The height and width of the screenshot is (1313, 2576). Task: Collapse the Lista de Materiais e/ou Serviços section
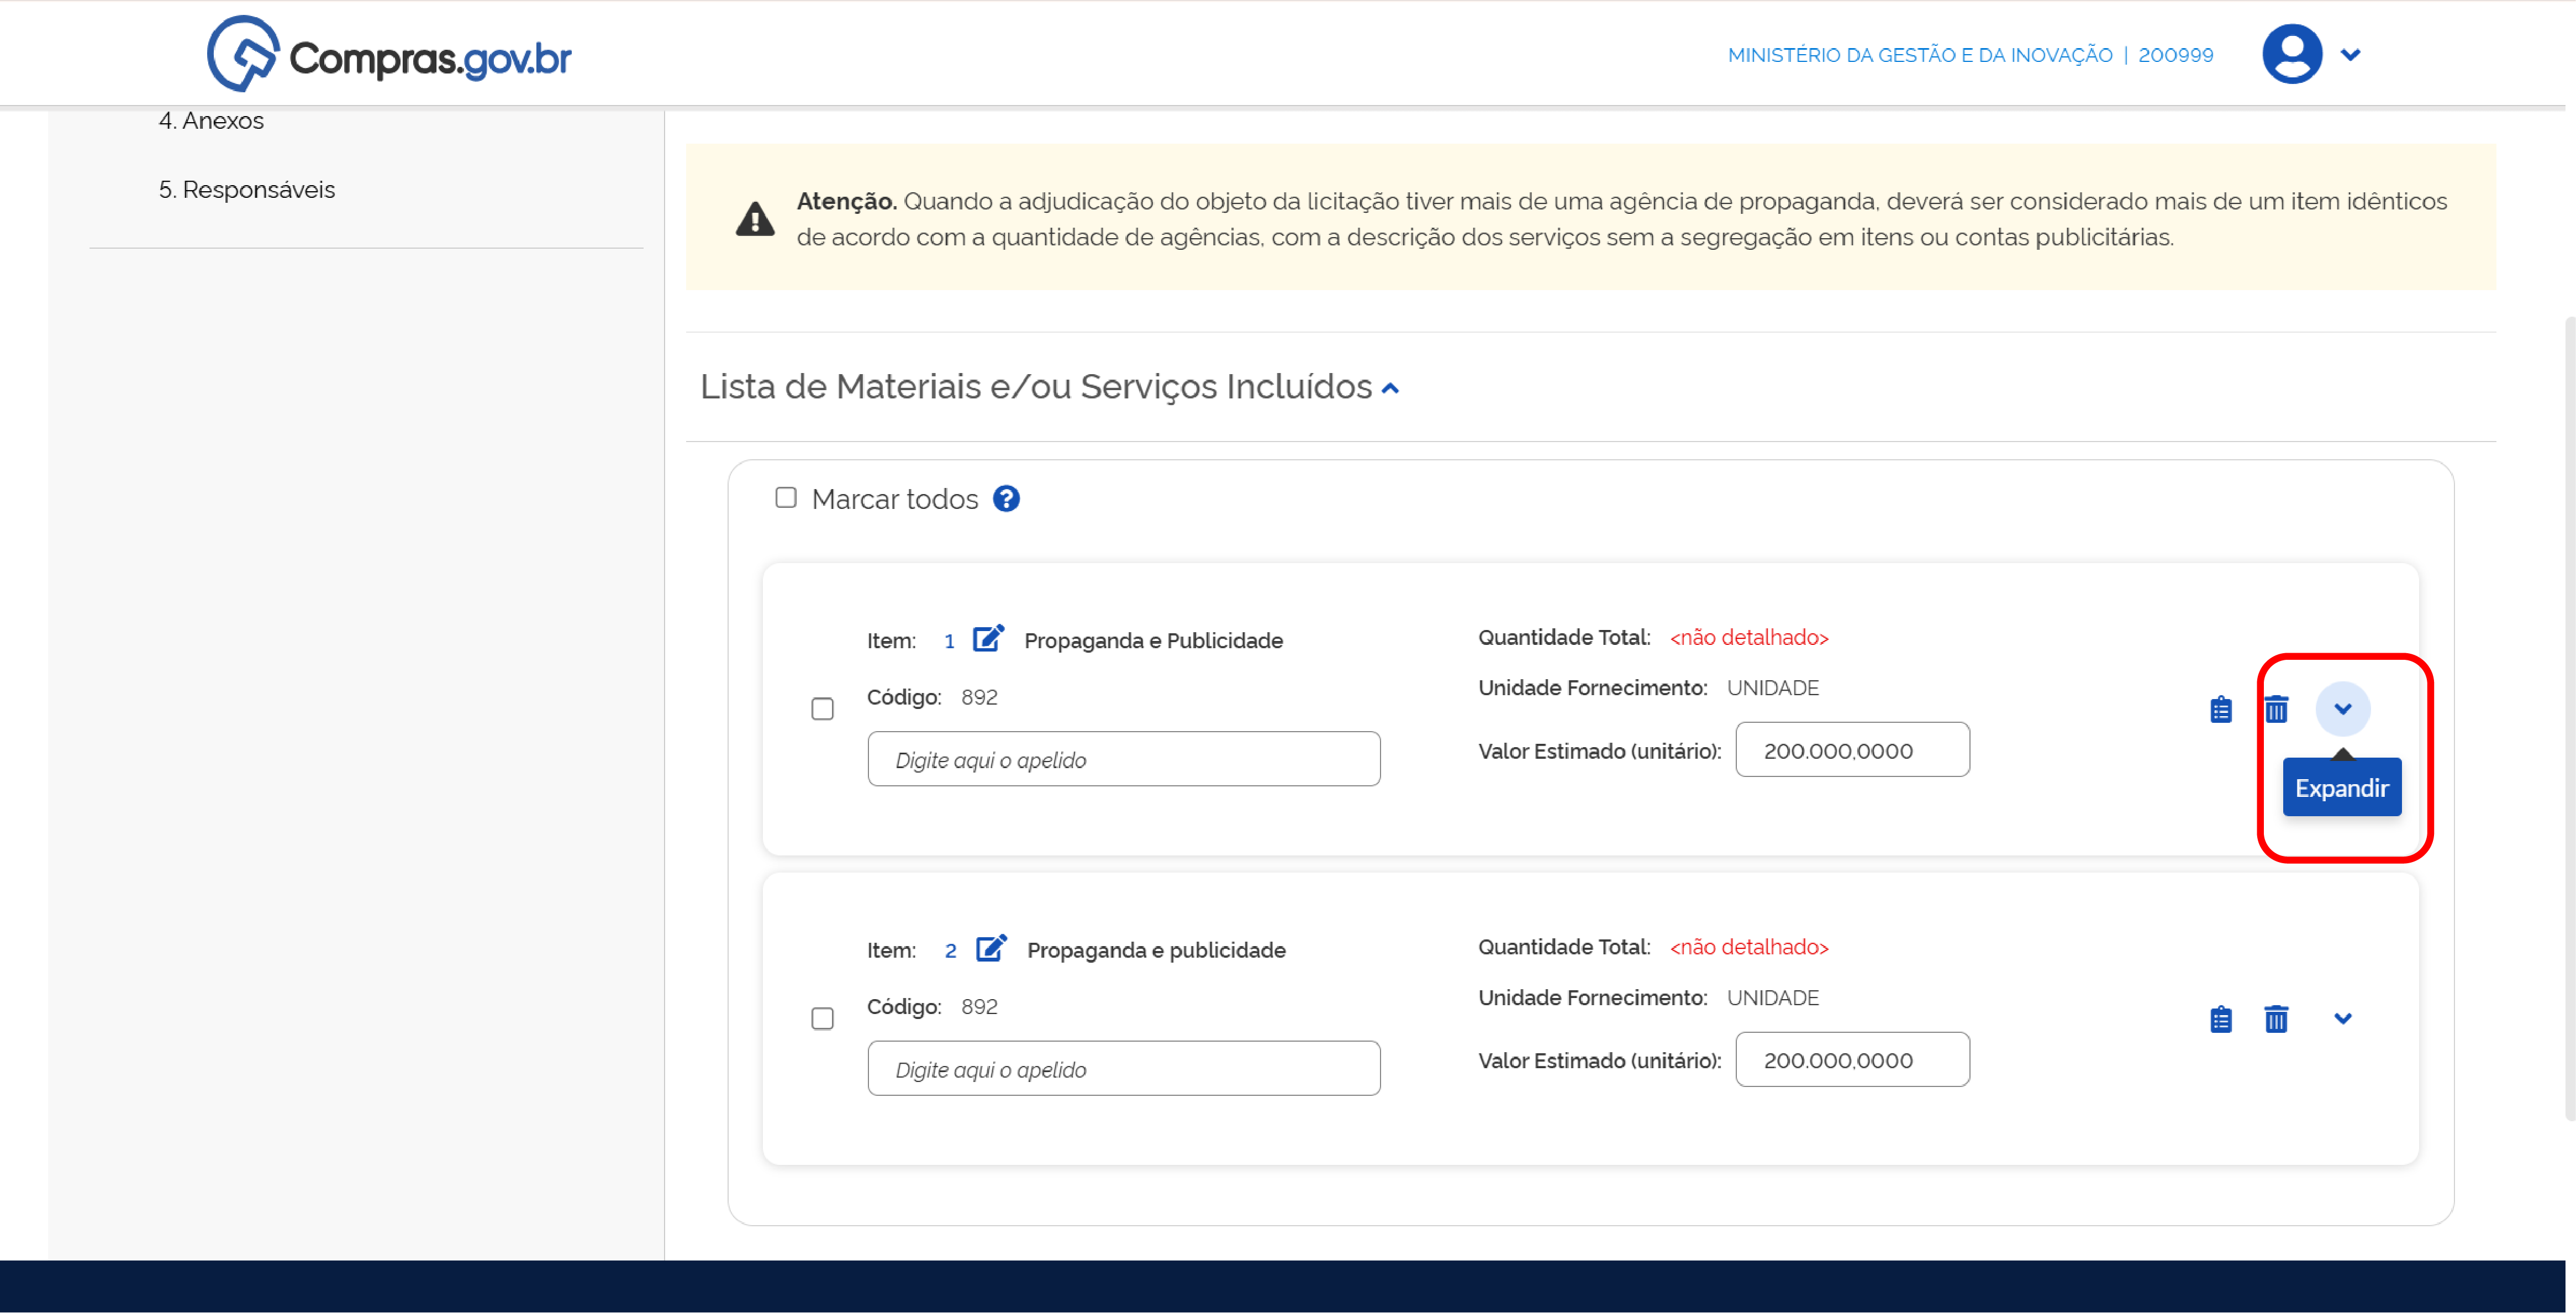pyautogui.click(x=1390, y=389)
